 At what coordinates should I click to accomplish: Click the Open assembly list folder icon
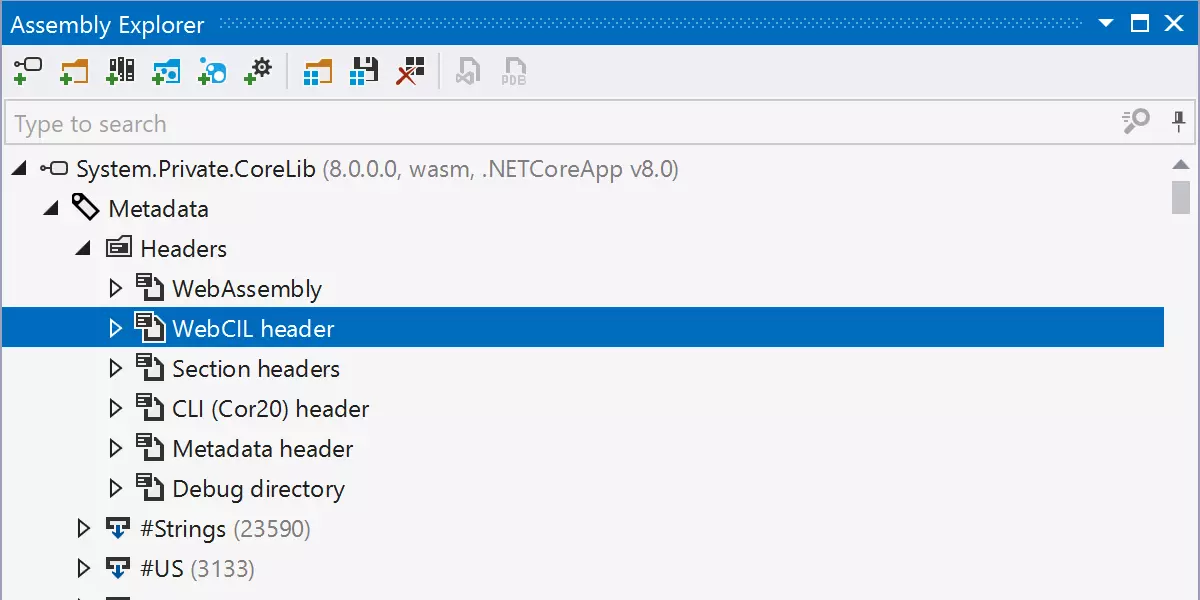[317, 70]
